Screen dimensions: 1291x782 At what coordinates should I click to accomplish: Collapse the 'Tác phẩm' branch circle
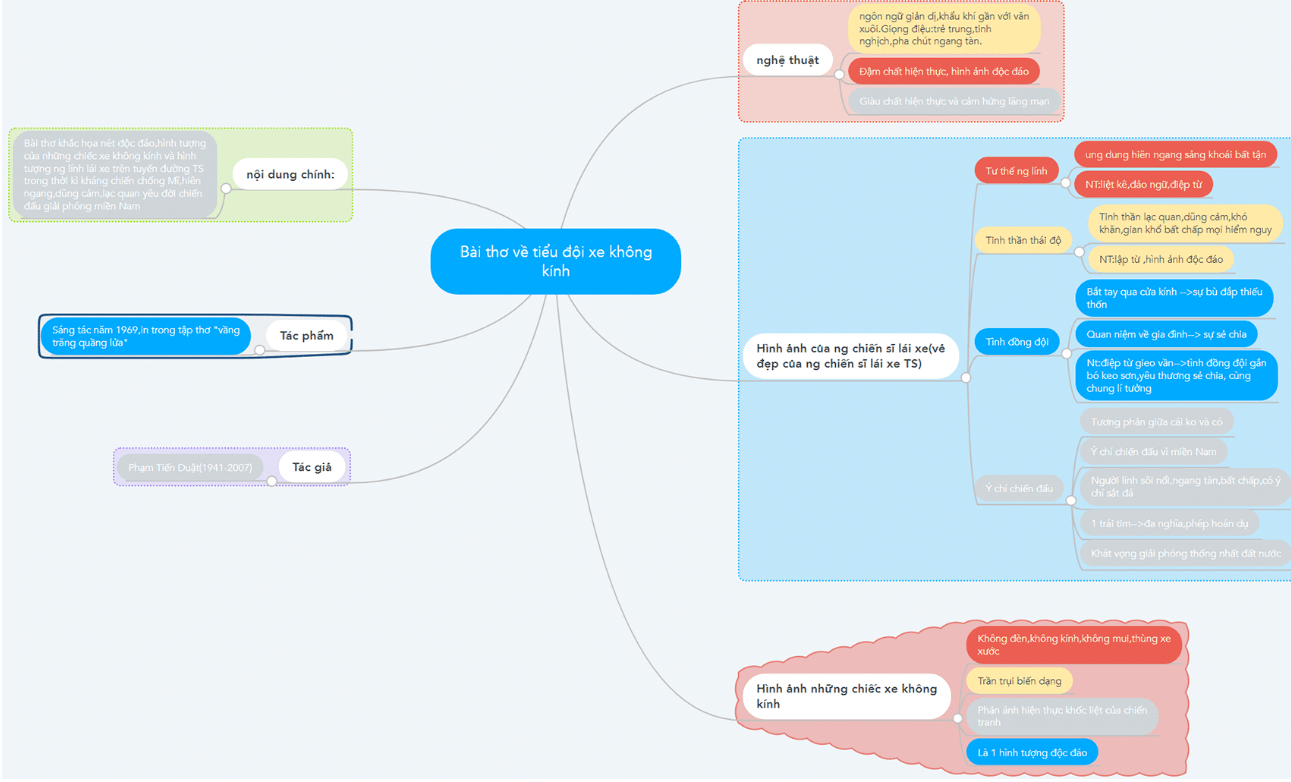click(x=260, y=350)
